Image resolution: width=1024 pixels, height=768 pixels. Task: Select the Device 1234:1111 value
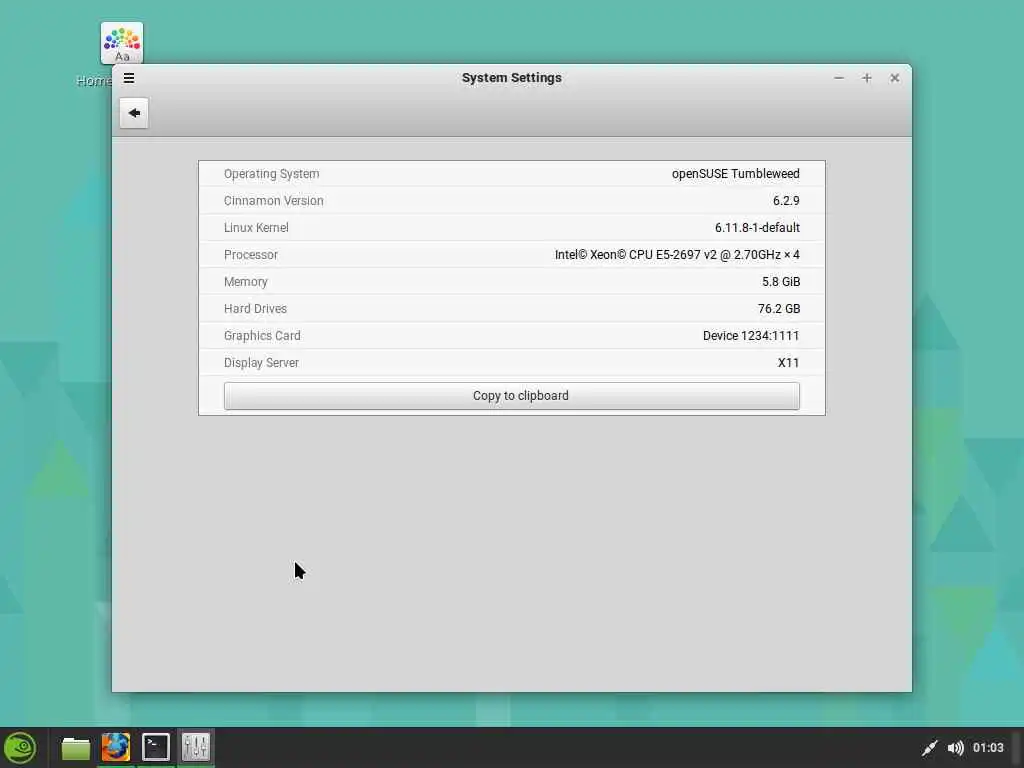(751, 336)
